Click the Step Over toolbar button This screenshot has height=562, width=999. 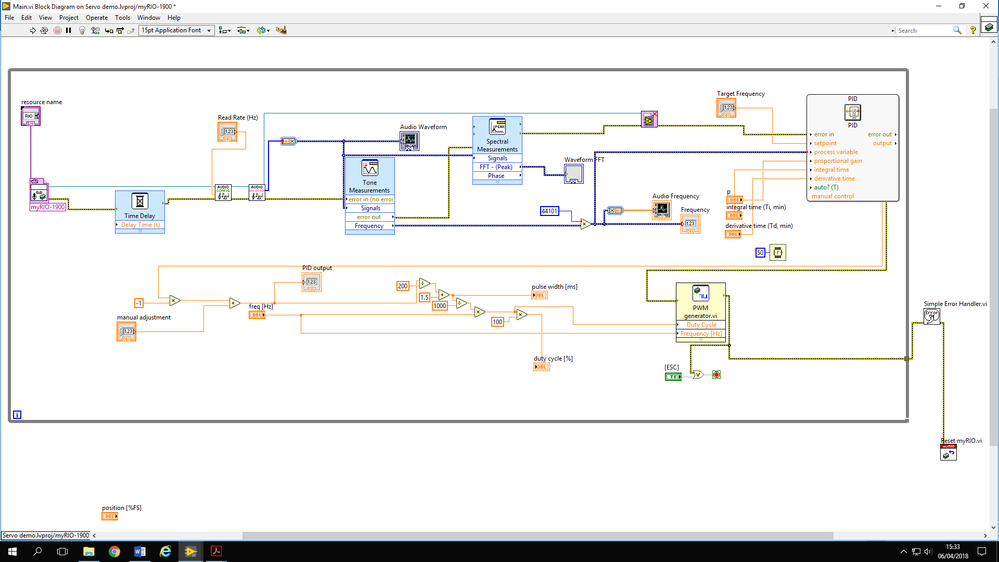click(x=120, y=31)
